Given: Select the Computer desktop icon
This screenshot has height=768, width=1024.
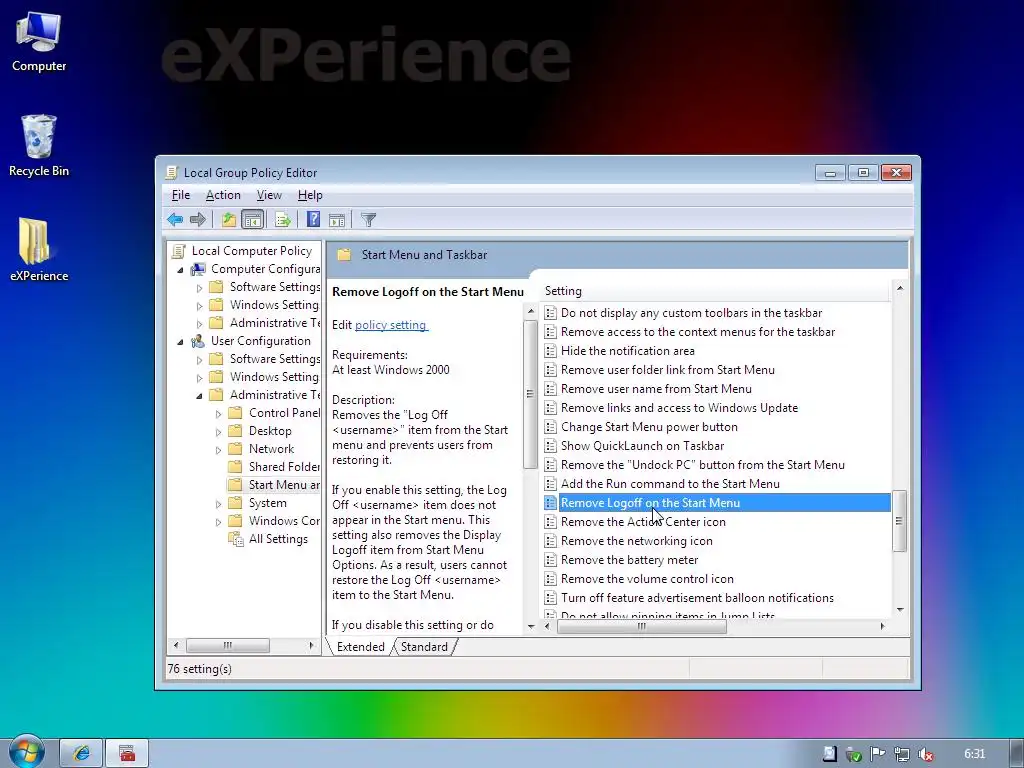Looking at the screenshot, I should tap(39, 41).
